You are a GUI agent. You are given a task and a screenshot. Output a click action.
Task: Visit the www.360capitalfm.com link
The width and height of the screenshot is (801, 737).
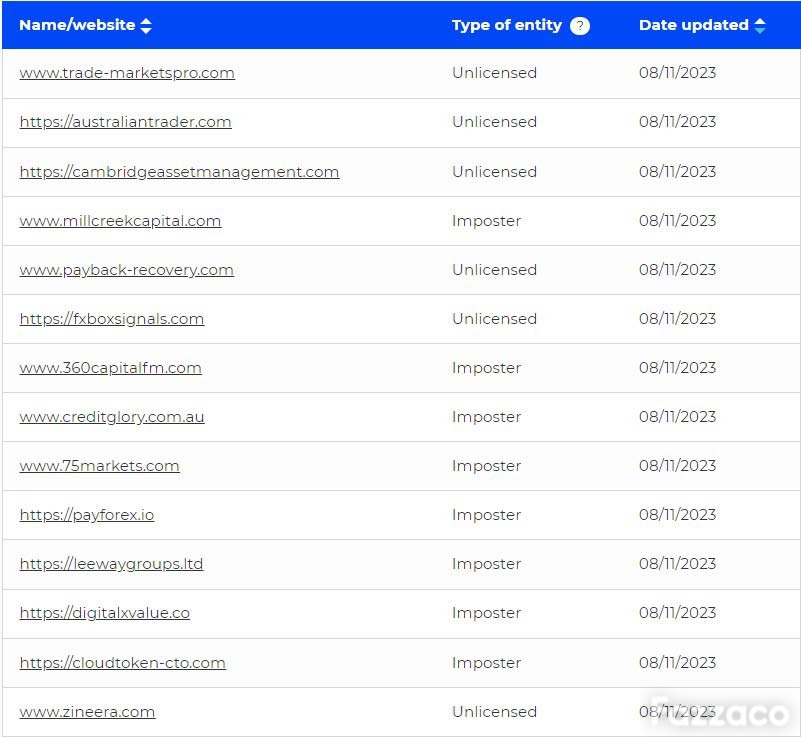tap(111, 368)
